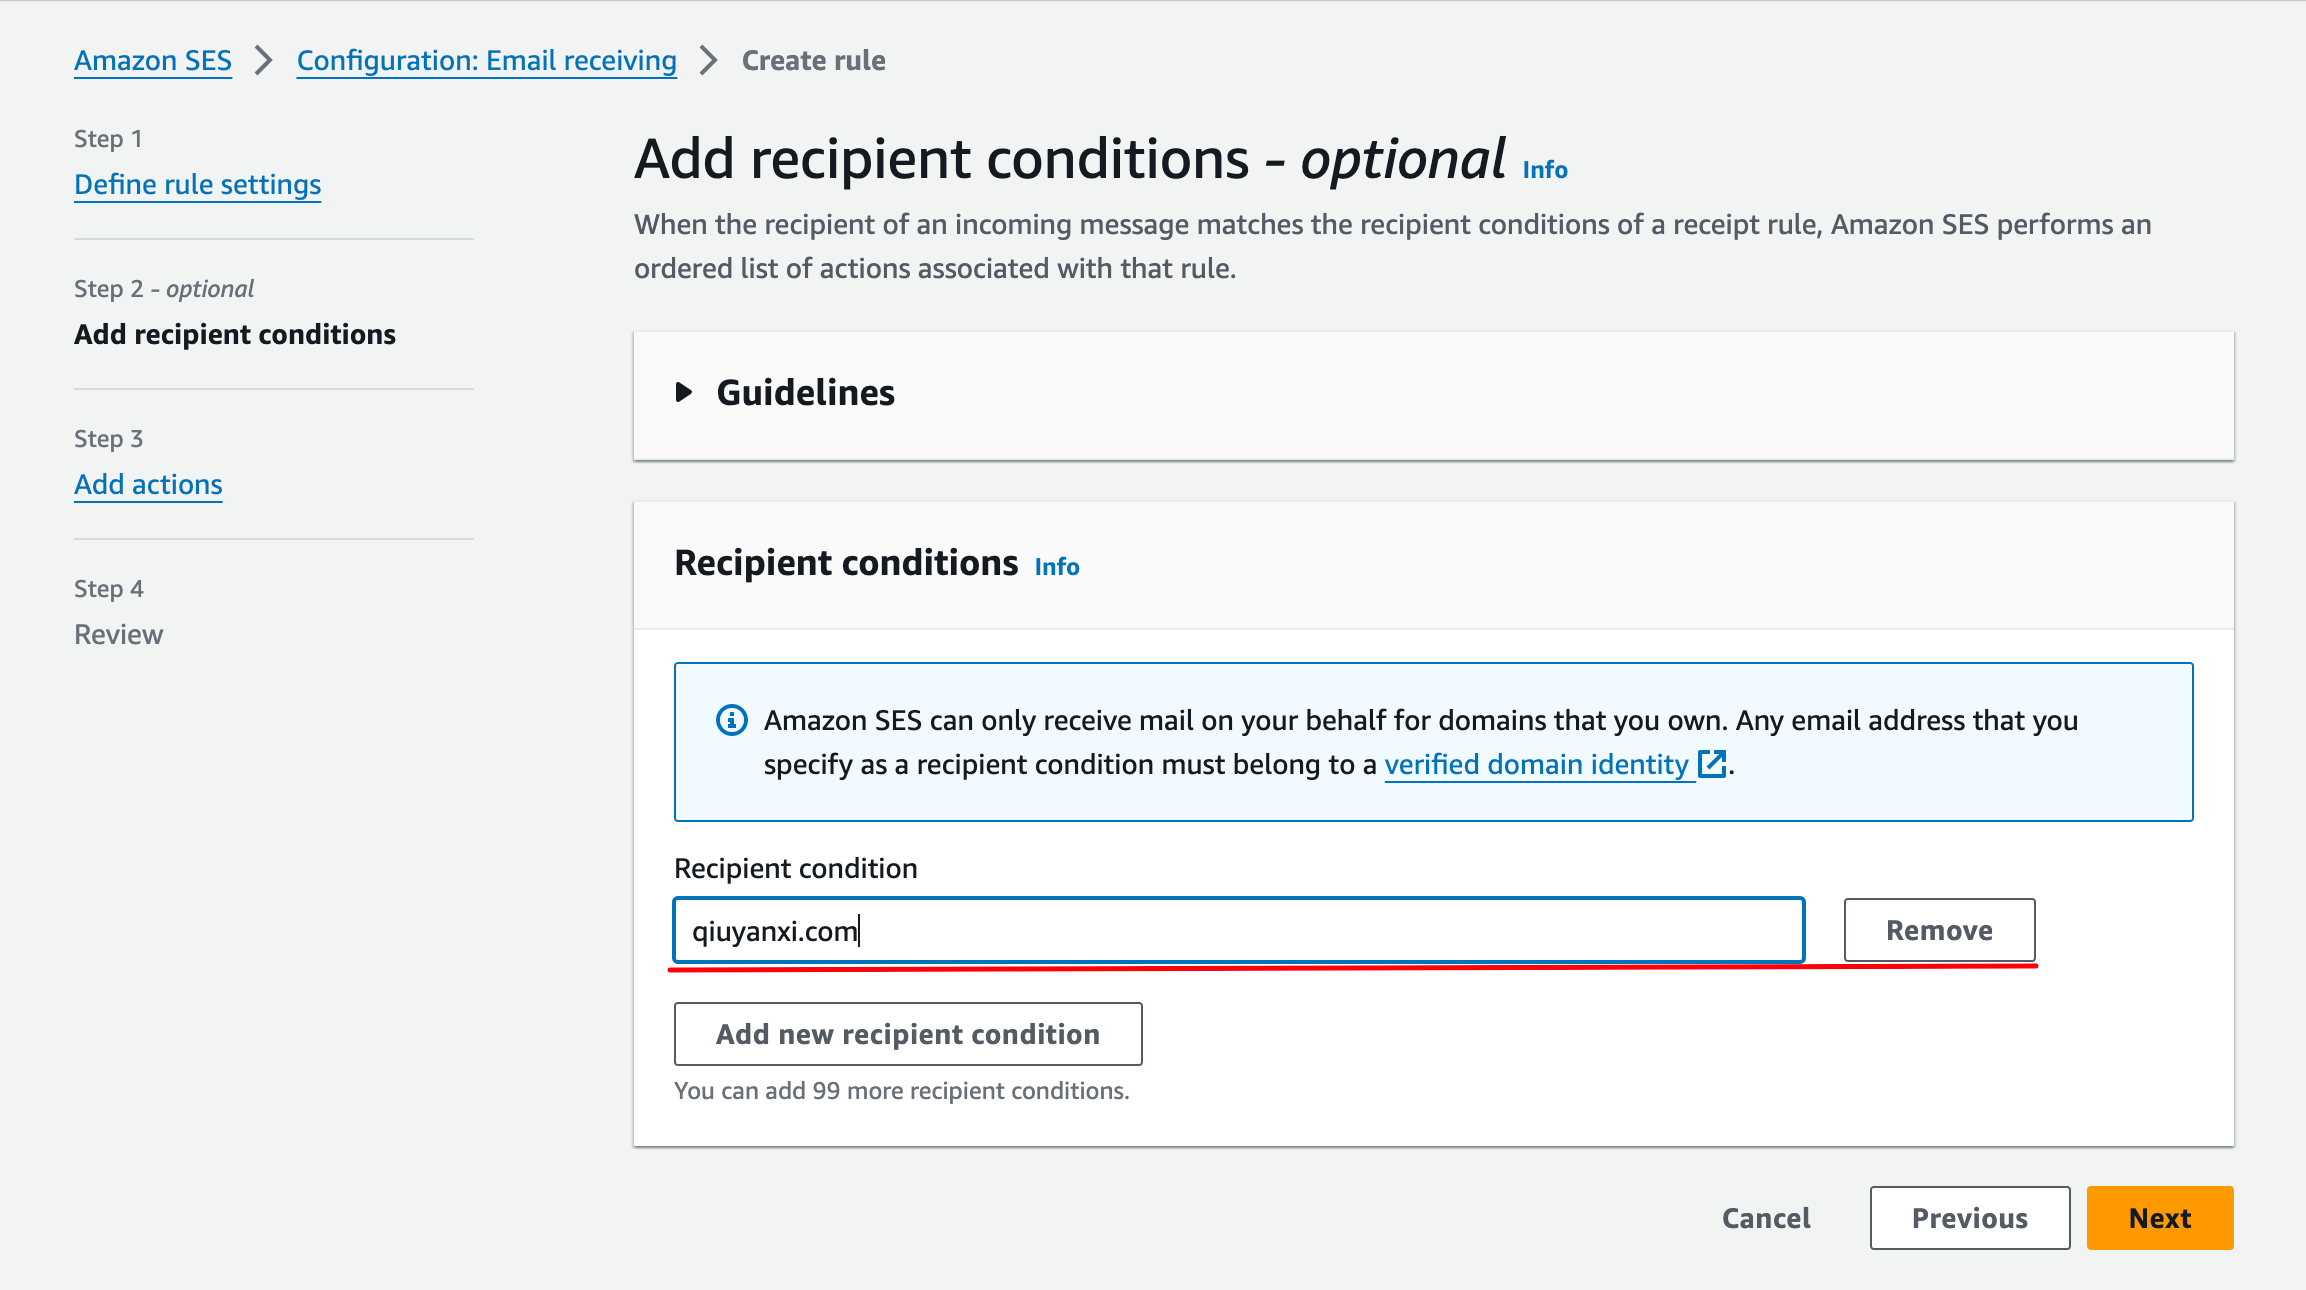Focus the Recipient condition text field
This screenshot has width=2306, height=1290.
pos(1239,931)
